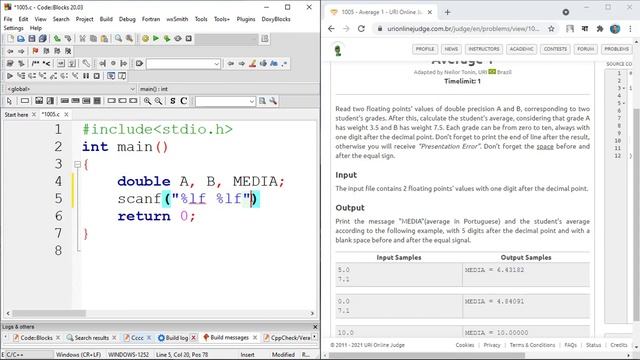Switch to the Search results tab

pyautogui.click(x=91, y=338)
